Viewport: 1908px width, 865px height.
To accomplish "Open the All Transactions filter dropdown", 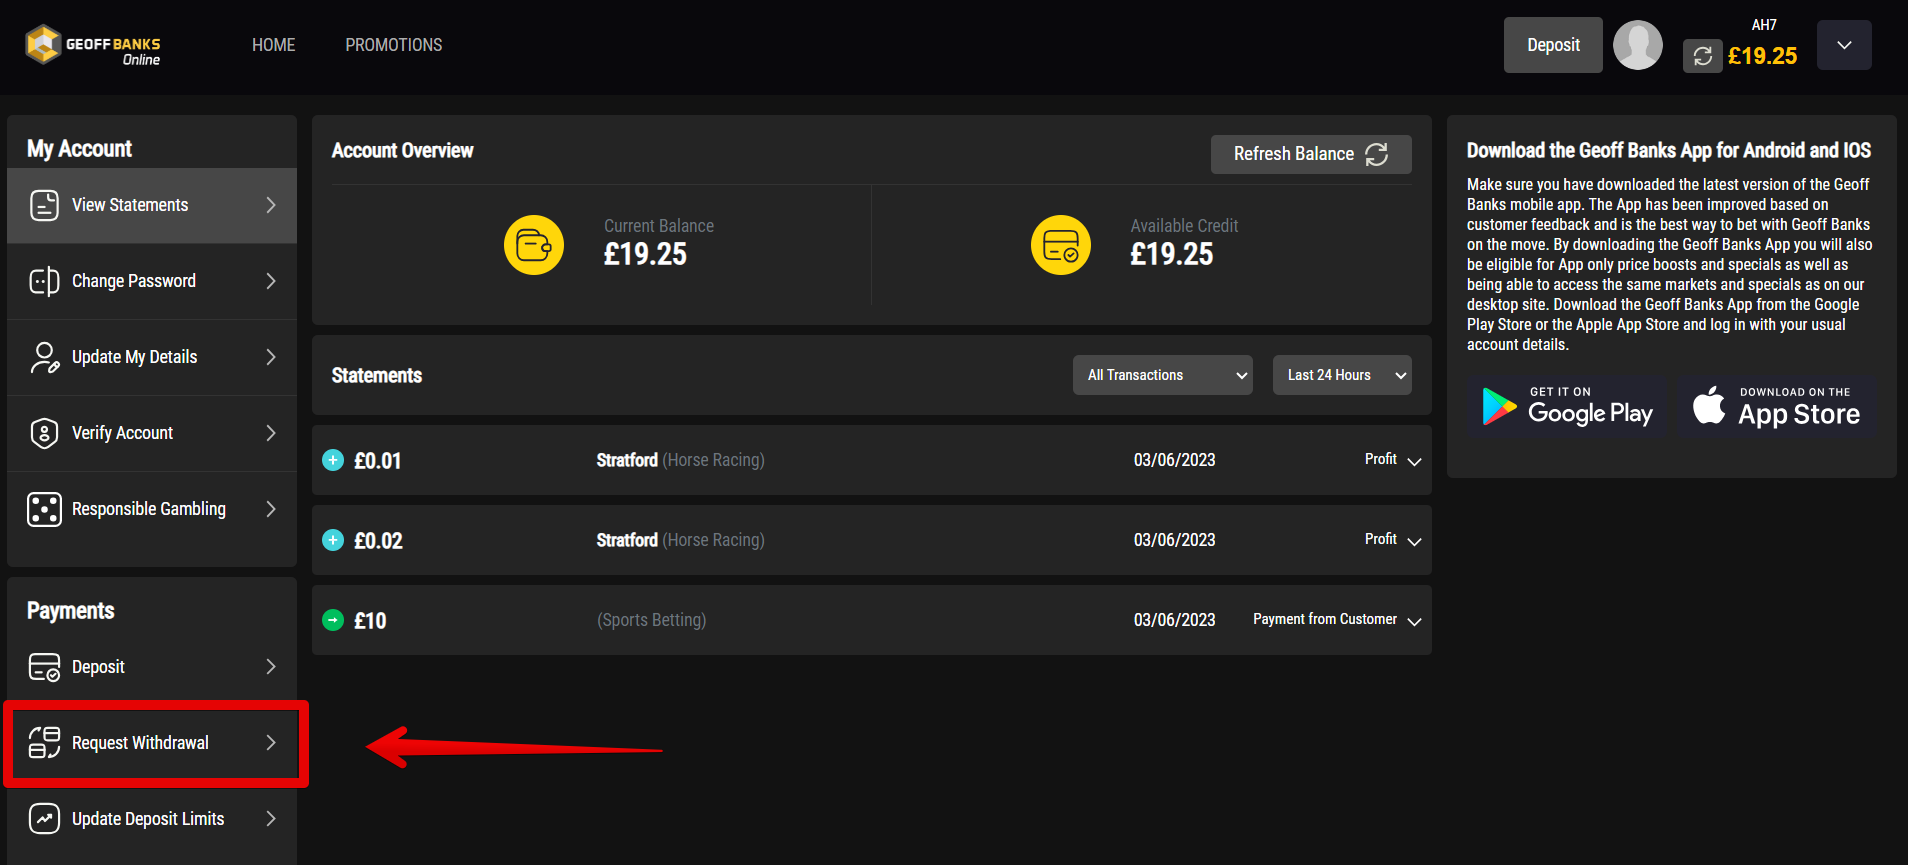I will click(1163, 375).
